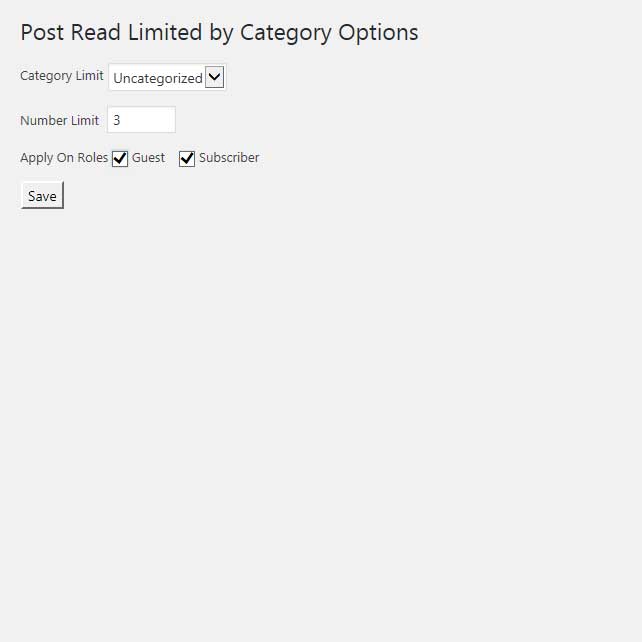Click the arrow on the Uncategorized select box

[x=214, y=77]
